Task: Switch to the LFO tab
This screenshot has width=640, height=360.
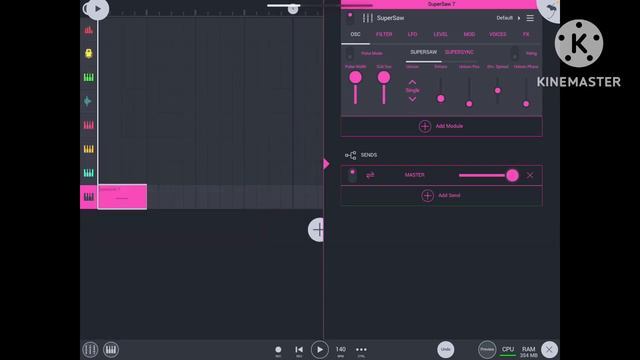Action: 412,34
